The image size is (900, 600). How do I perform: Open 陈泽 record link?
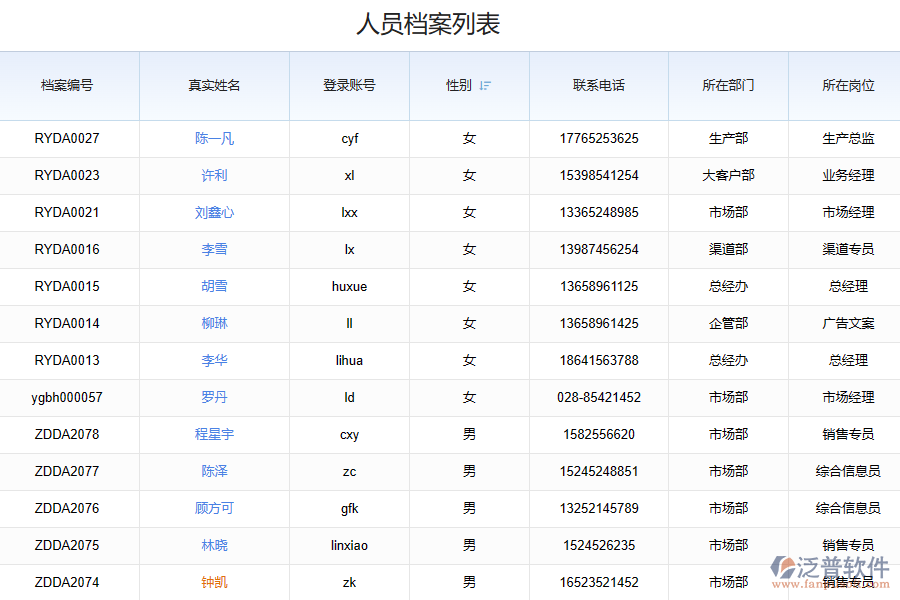pyautogui.click(x=214, y=472)
